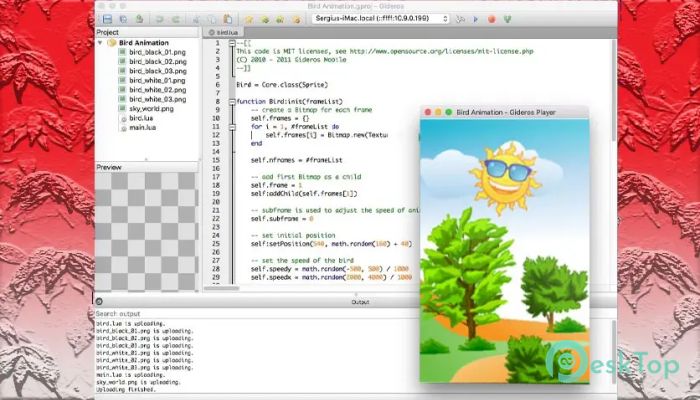
Task: Click the Undo arrow in the toolbar
Action: (159, 19)
